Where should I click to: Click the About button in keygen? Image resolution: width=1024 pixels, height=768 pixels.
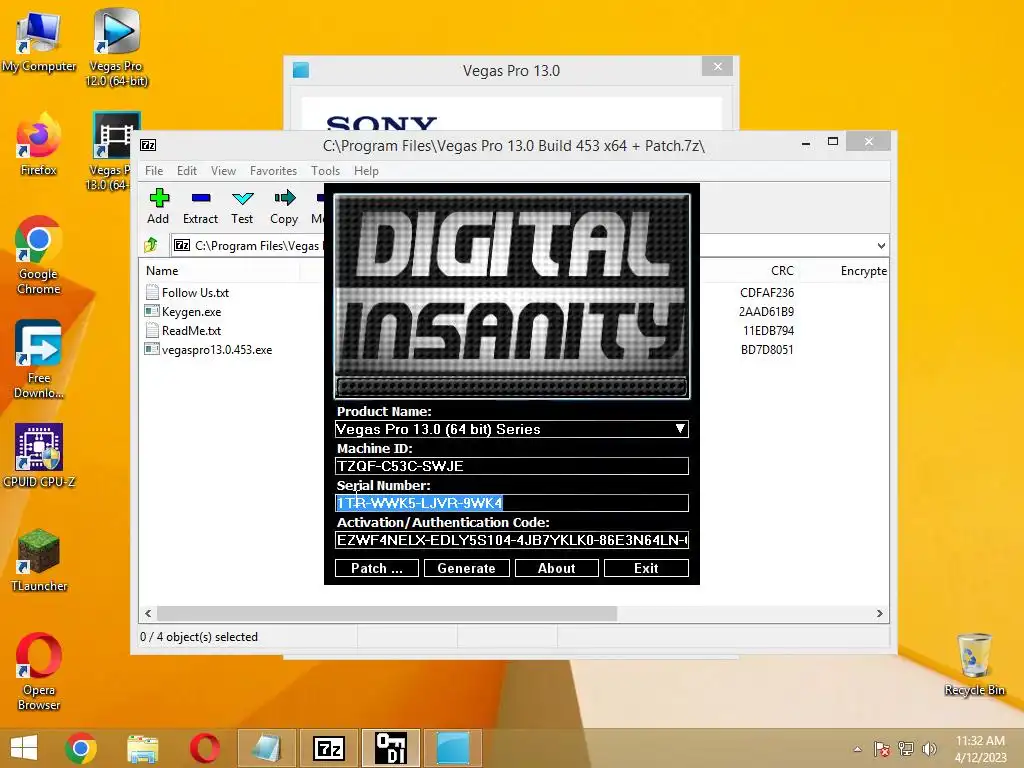556,568
